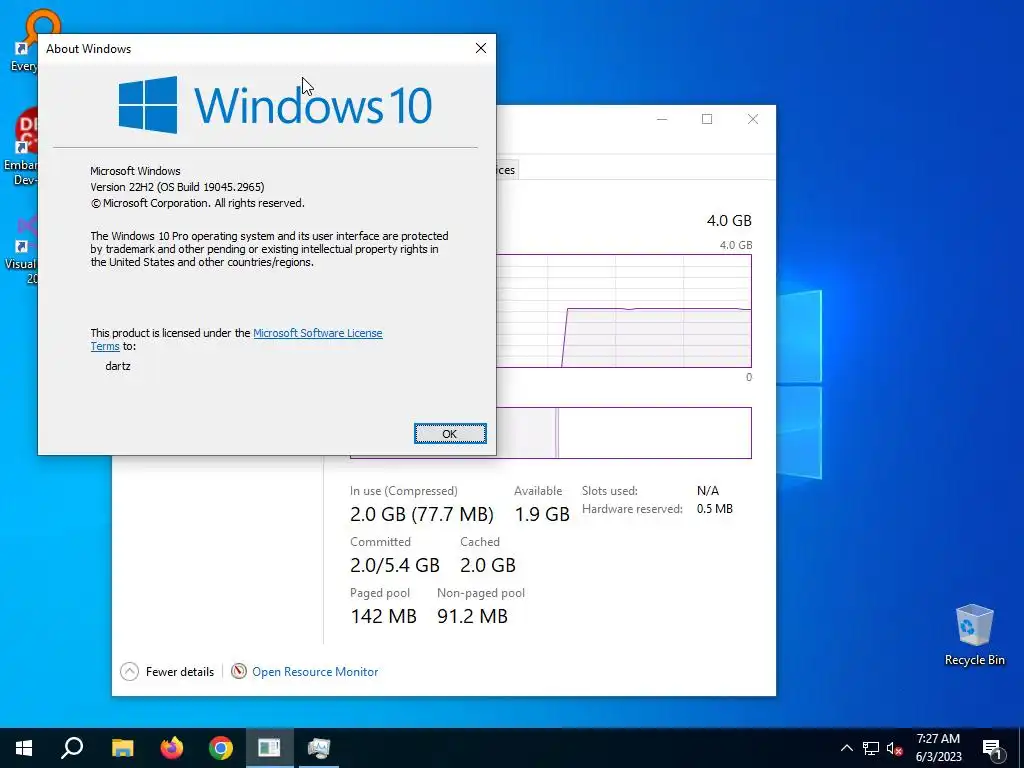Select the Recycle Bin desktop icon

[x=974, y=635]
